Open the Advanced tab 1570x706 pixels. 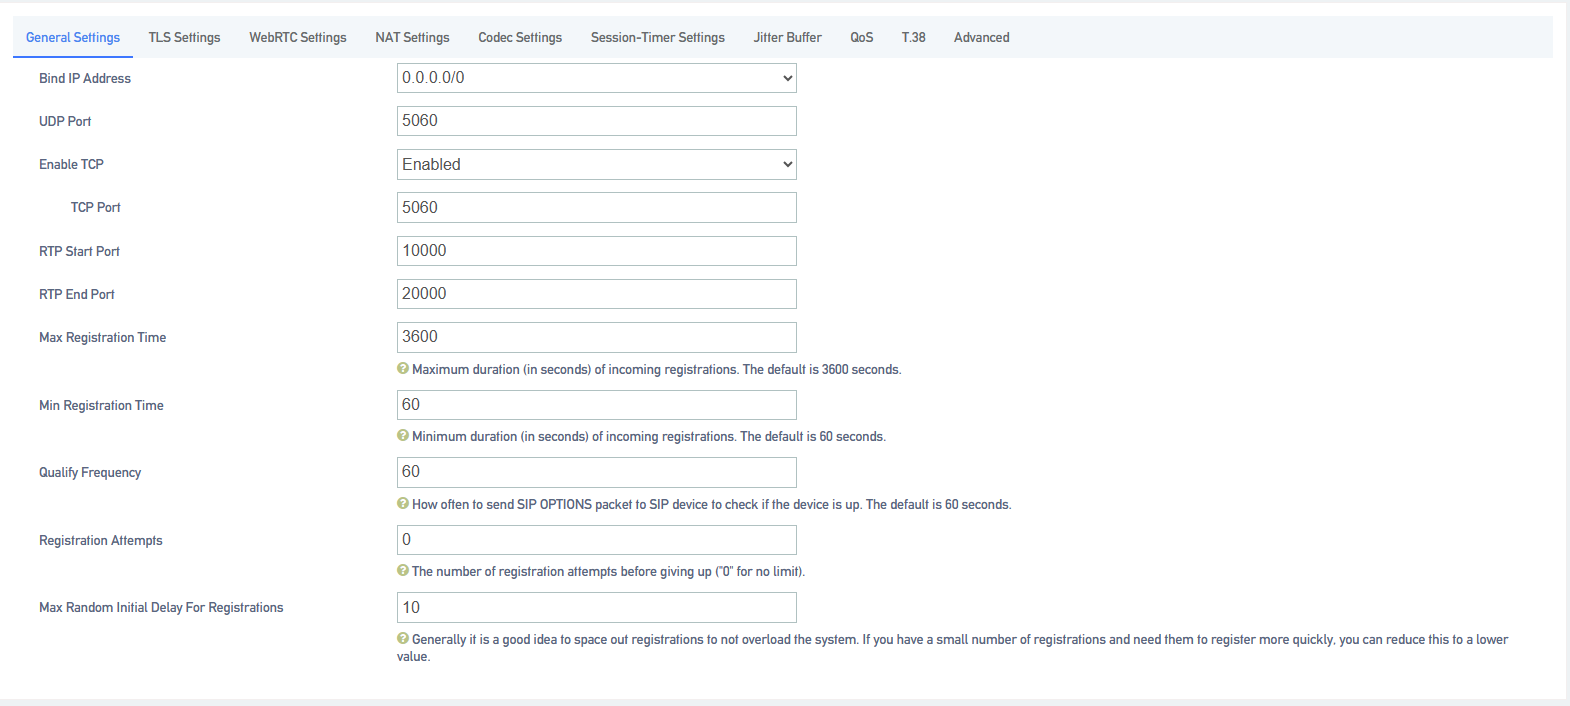tap(982, 37)
